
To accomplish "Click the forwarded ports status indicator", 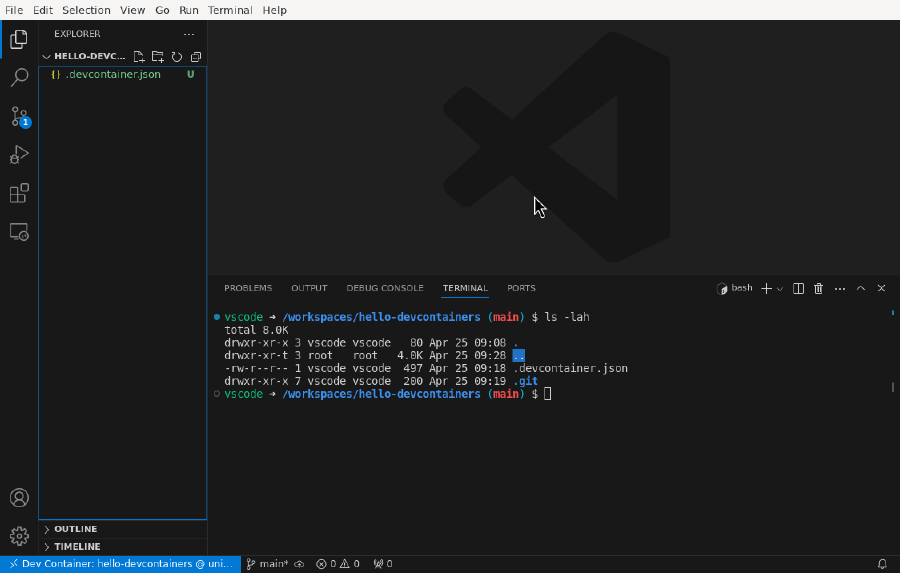I will 383,564.
